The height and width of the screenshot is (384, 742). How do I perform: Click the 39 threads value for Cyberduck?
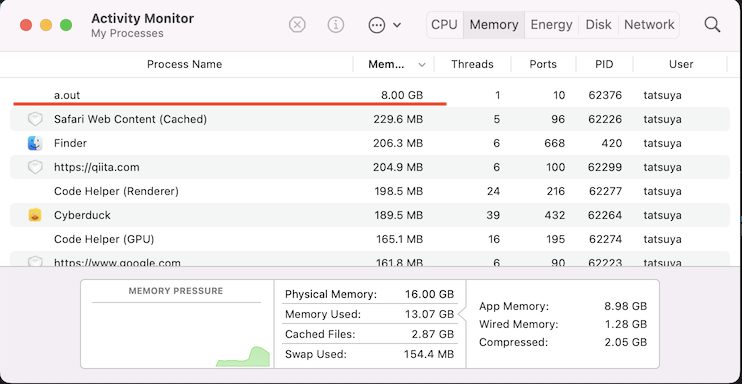(x=493, y=215)
